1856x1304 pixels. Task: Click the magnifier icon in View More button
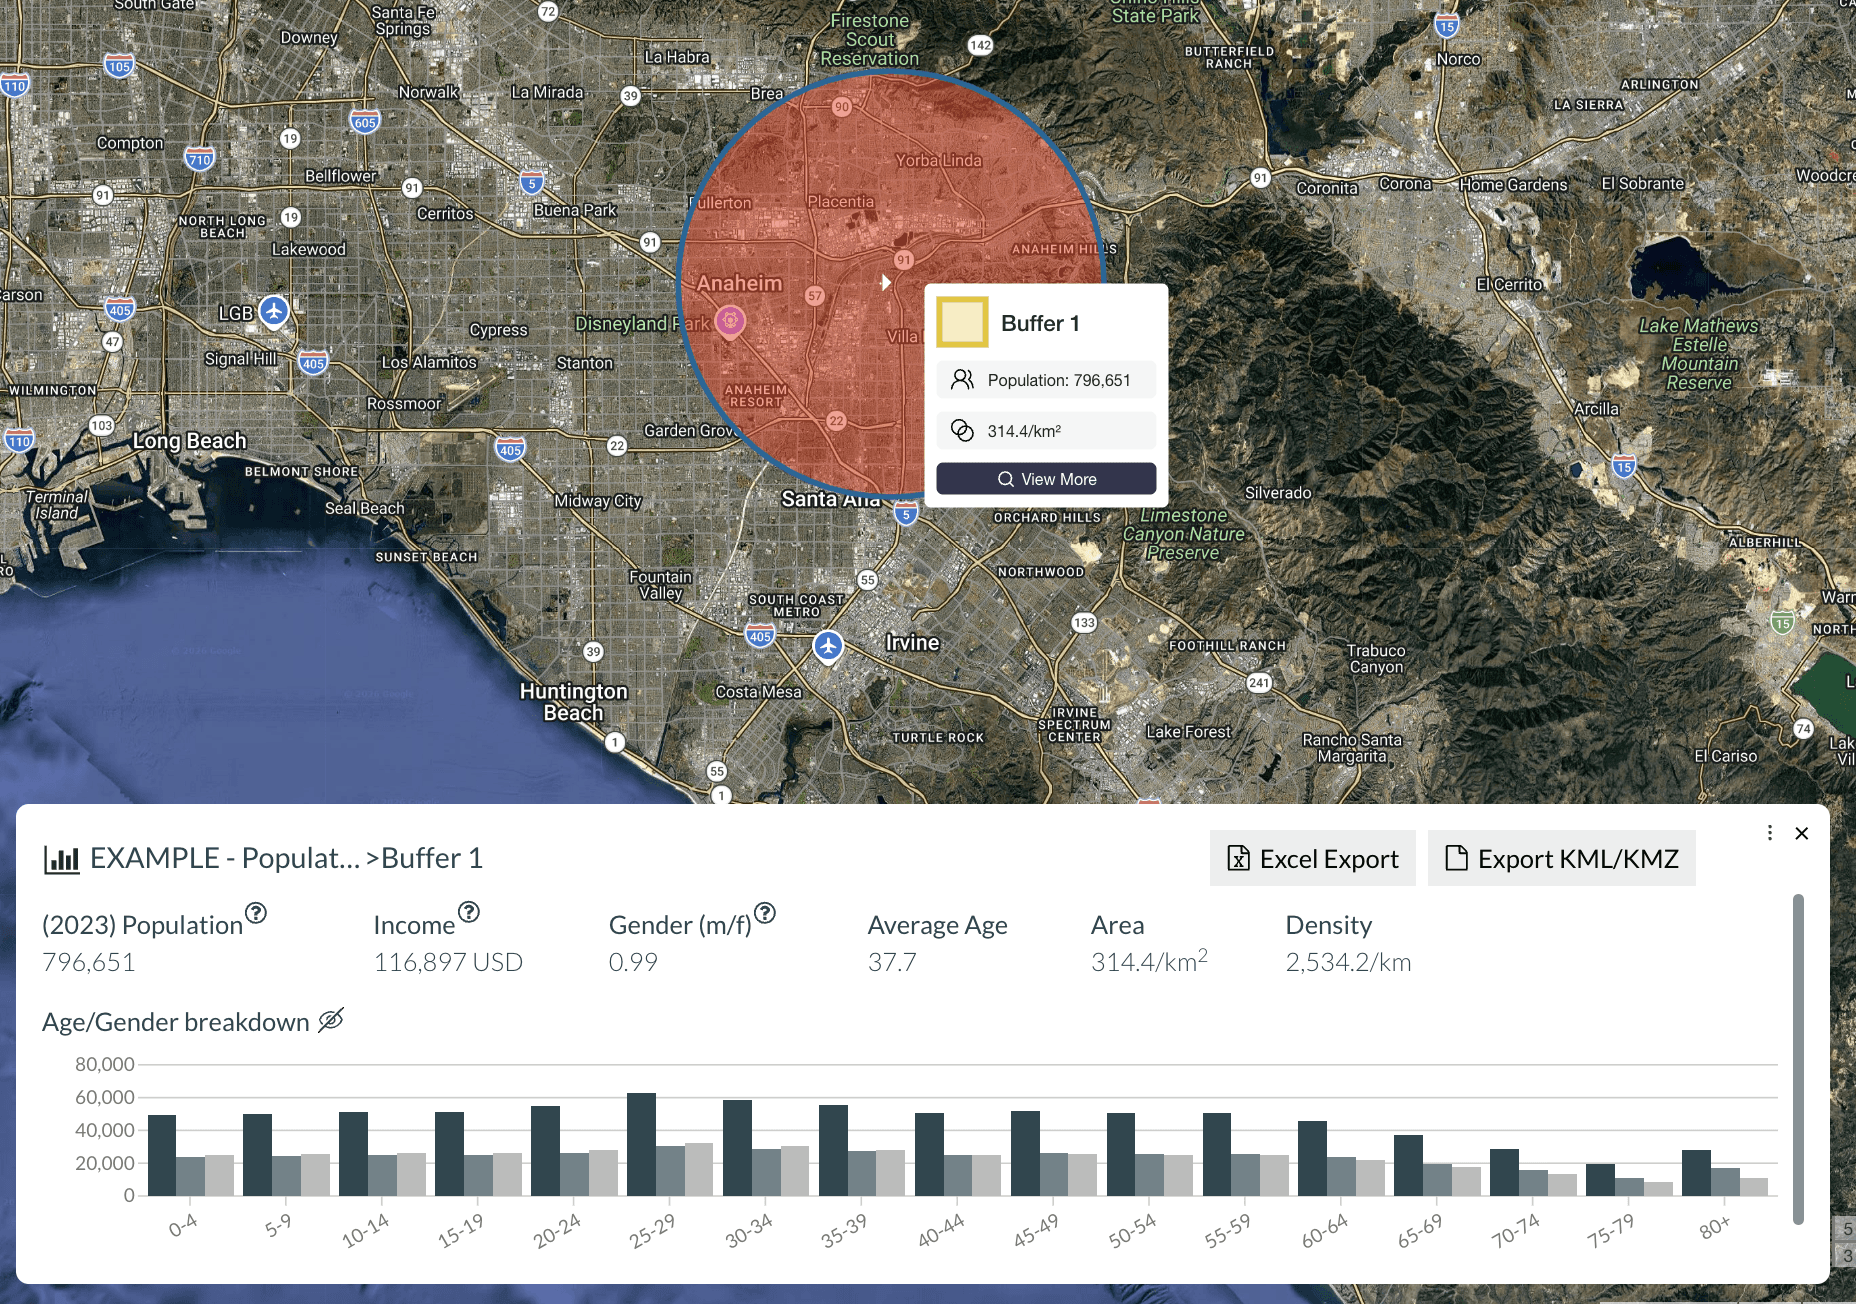tap(1006, 479)
